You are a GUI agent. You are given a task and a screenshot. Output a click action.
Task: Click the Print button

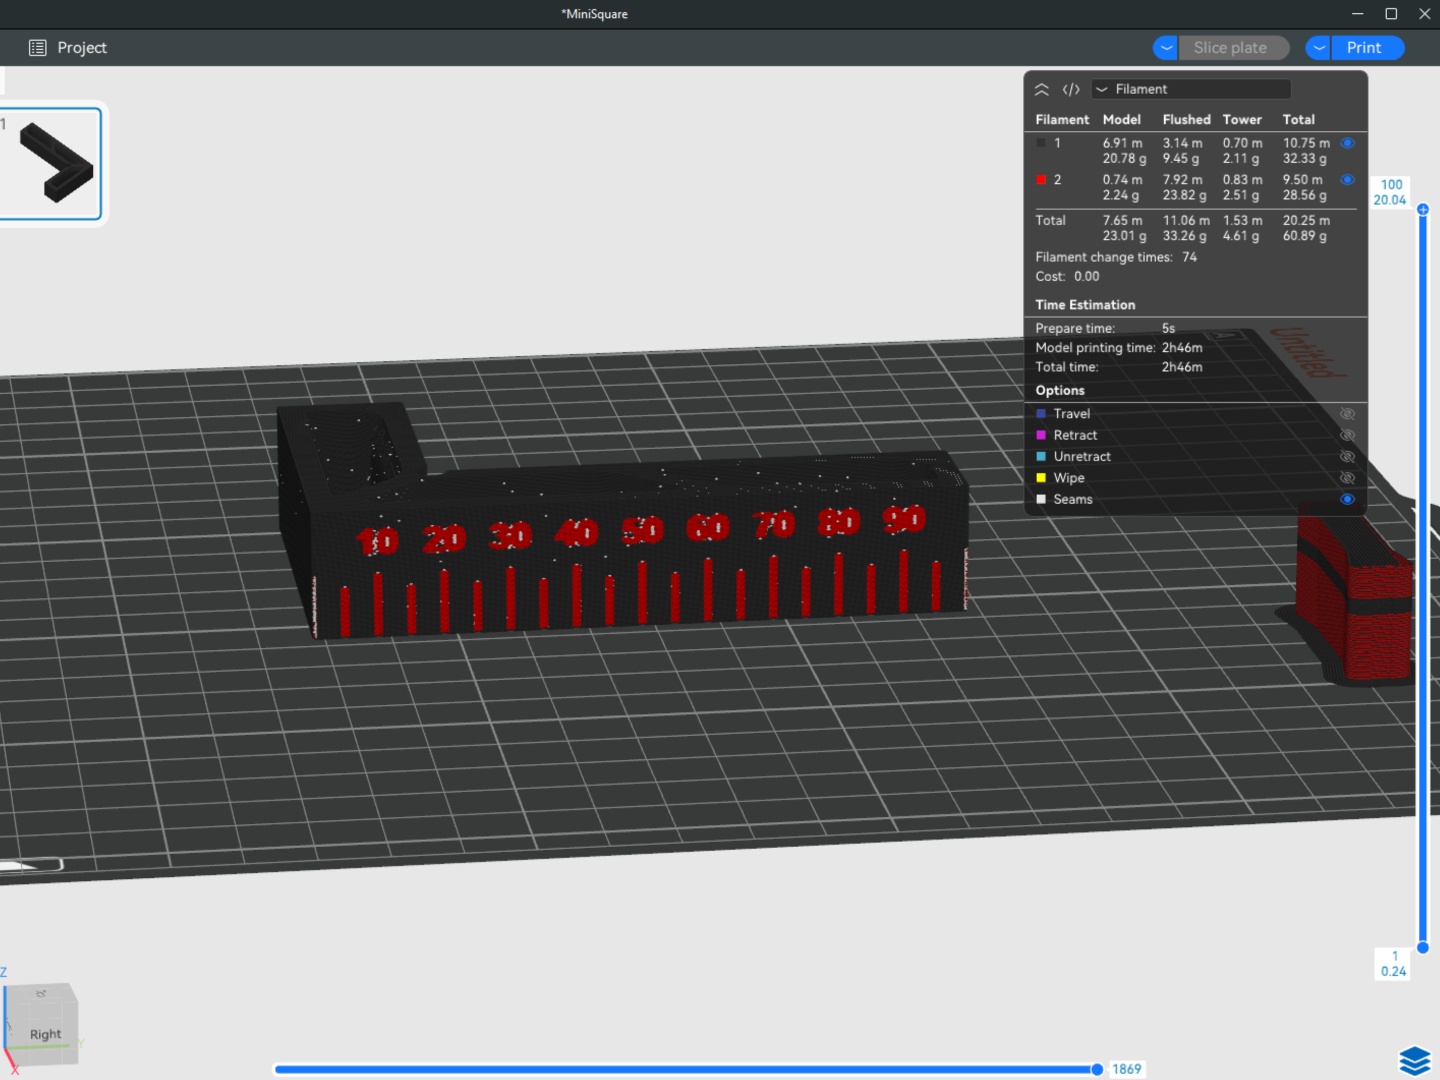click(x=1363, y=48)
